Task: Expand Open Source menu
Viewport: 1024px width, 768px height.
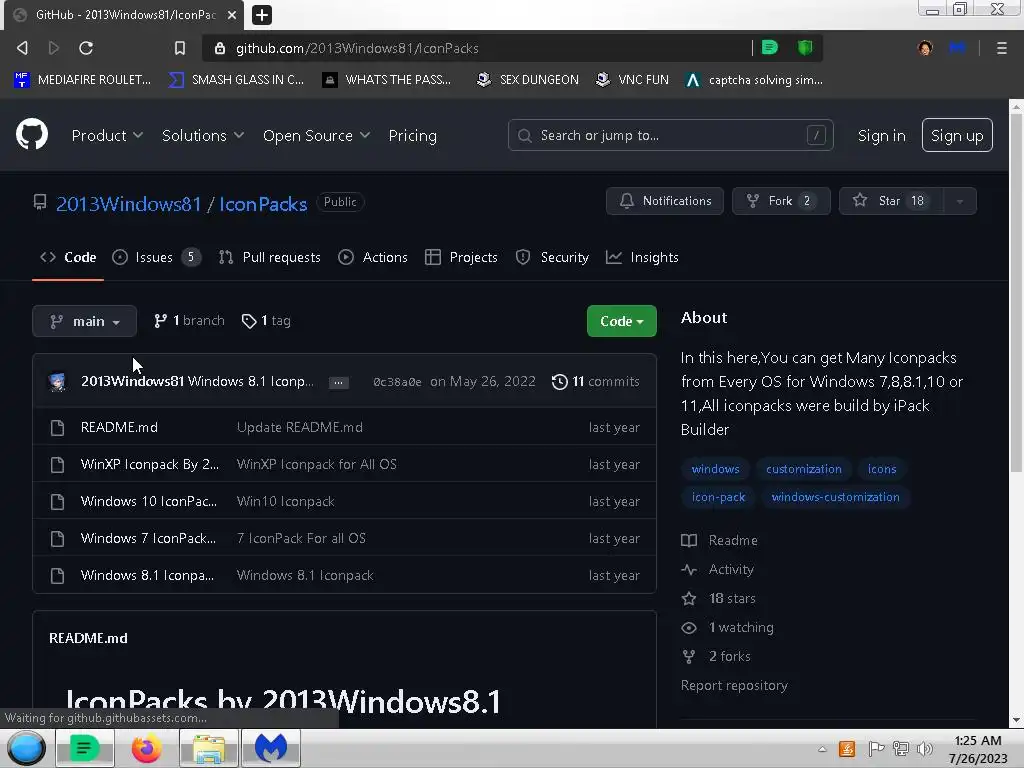Action: [317, 135]
